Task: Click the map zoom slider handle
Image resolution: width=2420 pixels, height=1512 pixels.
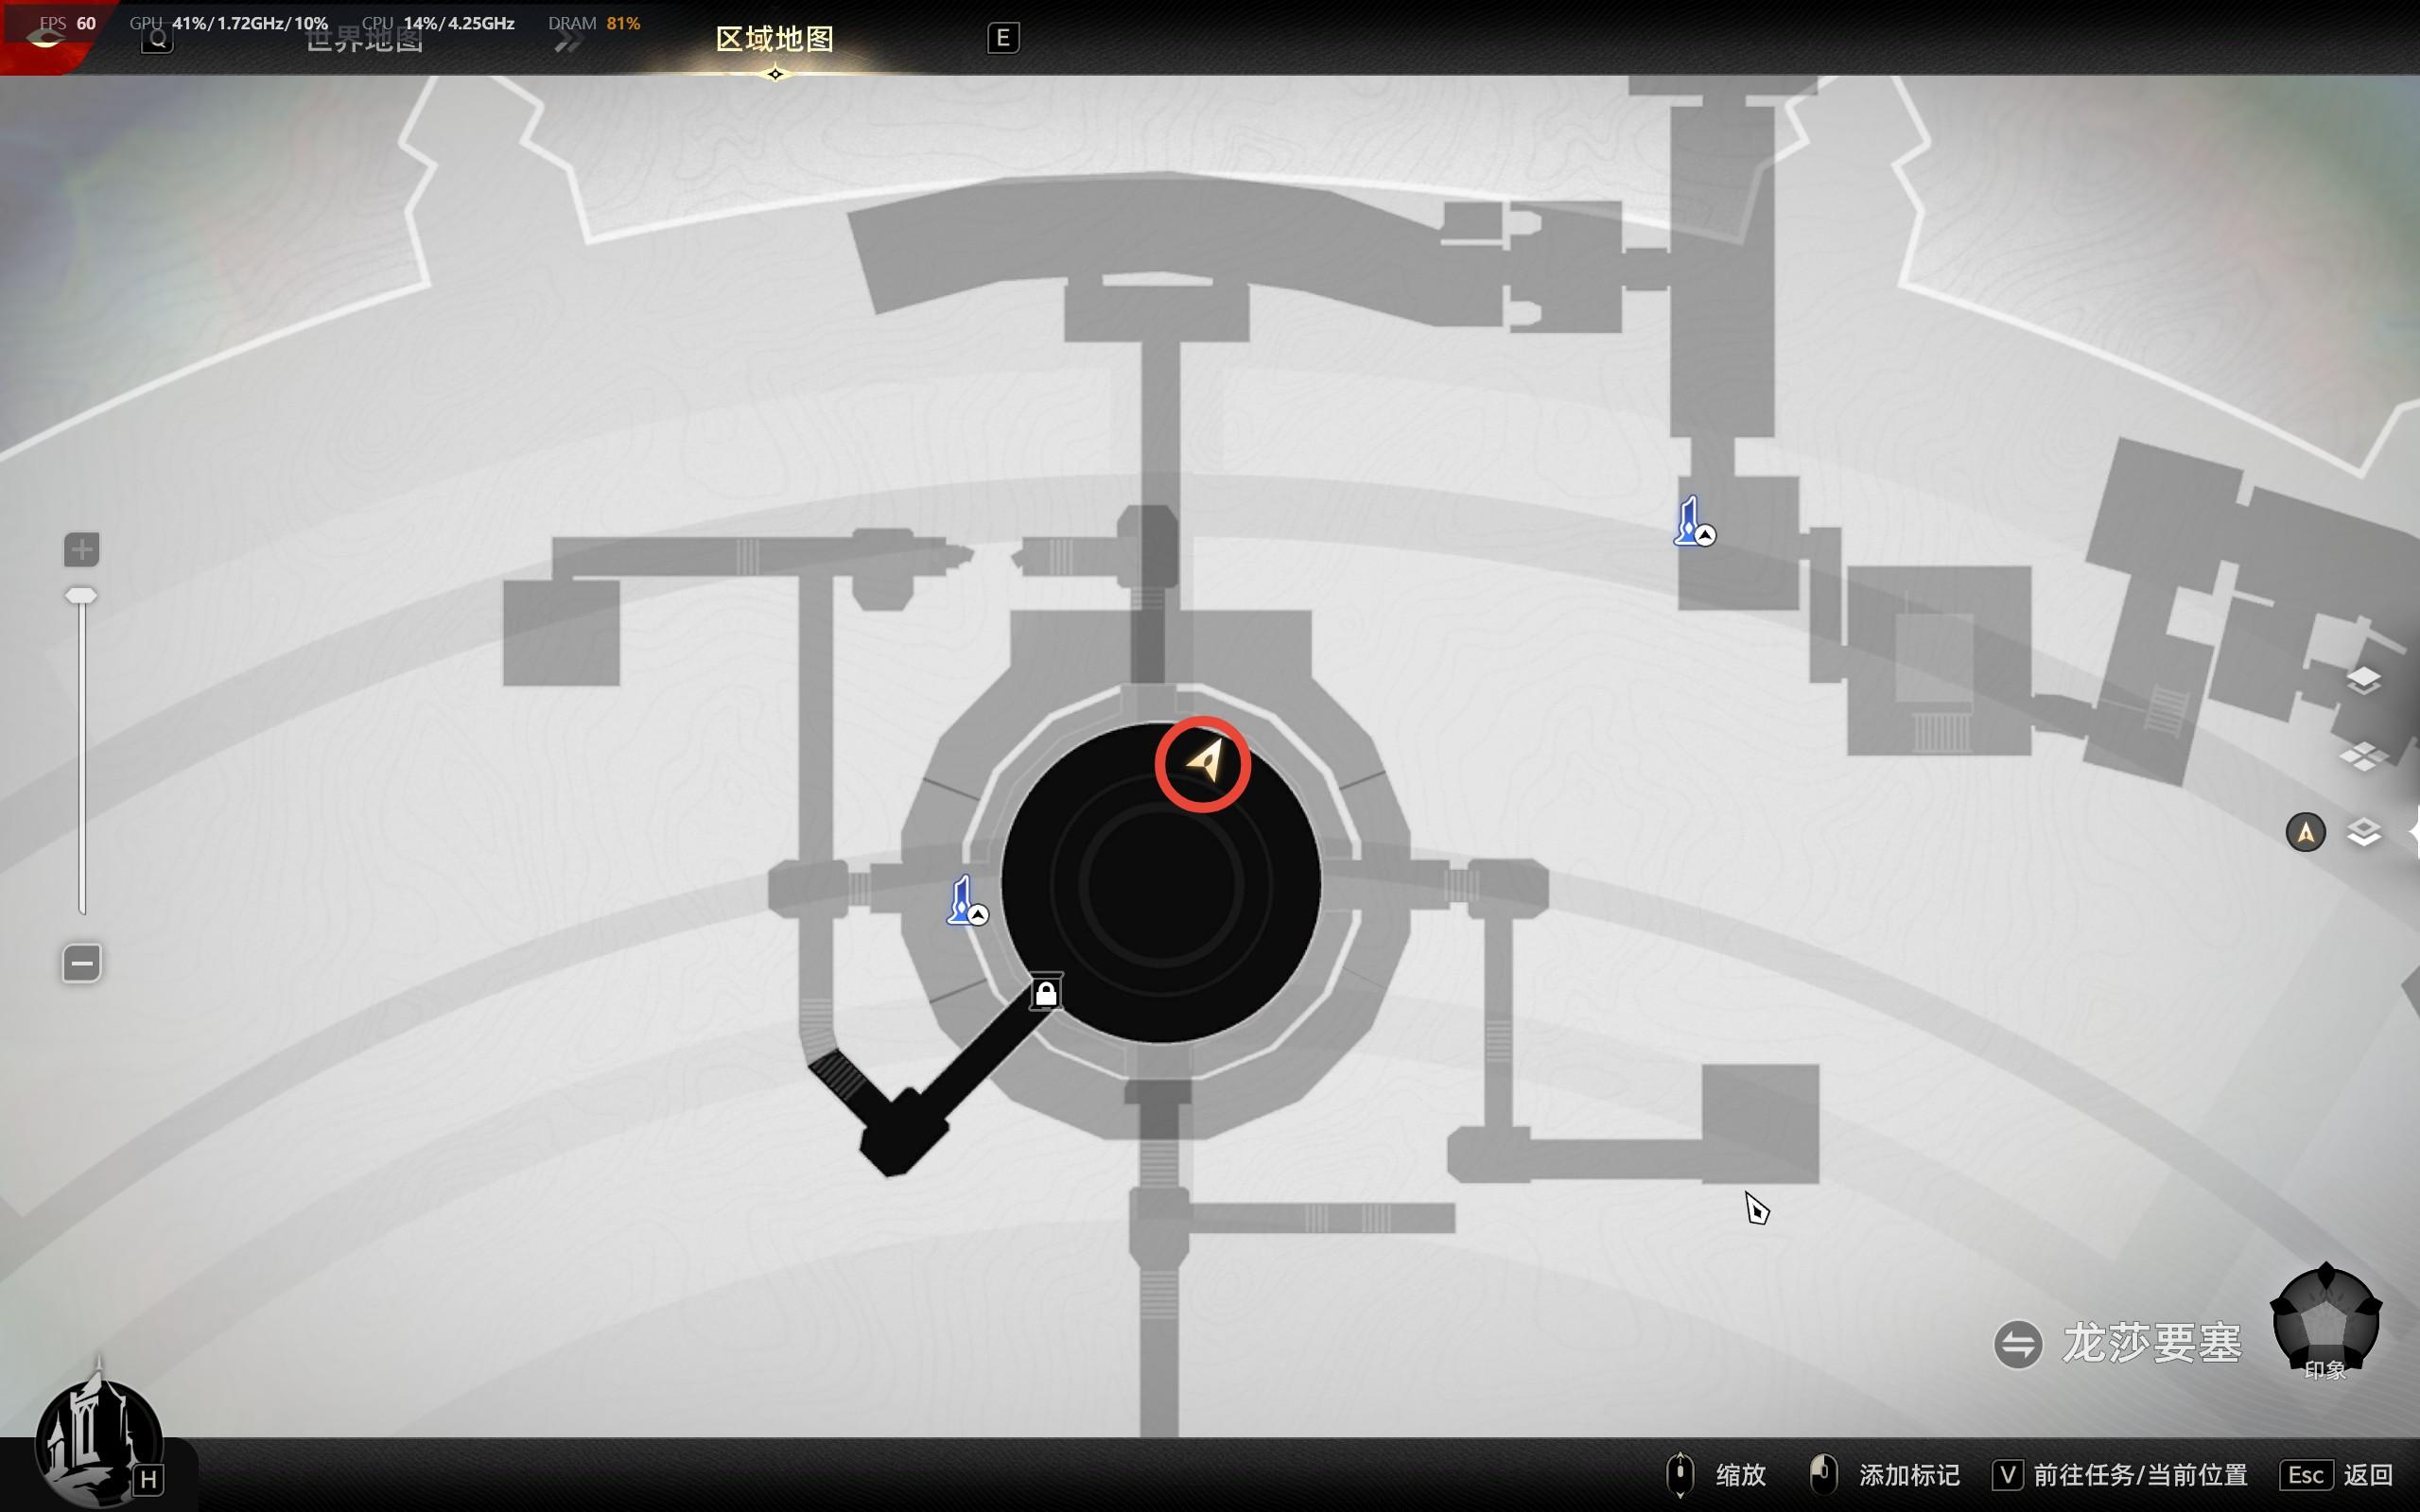Action: coord(81,596)
